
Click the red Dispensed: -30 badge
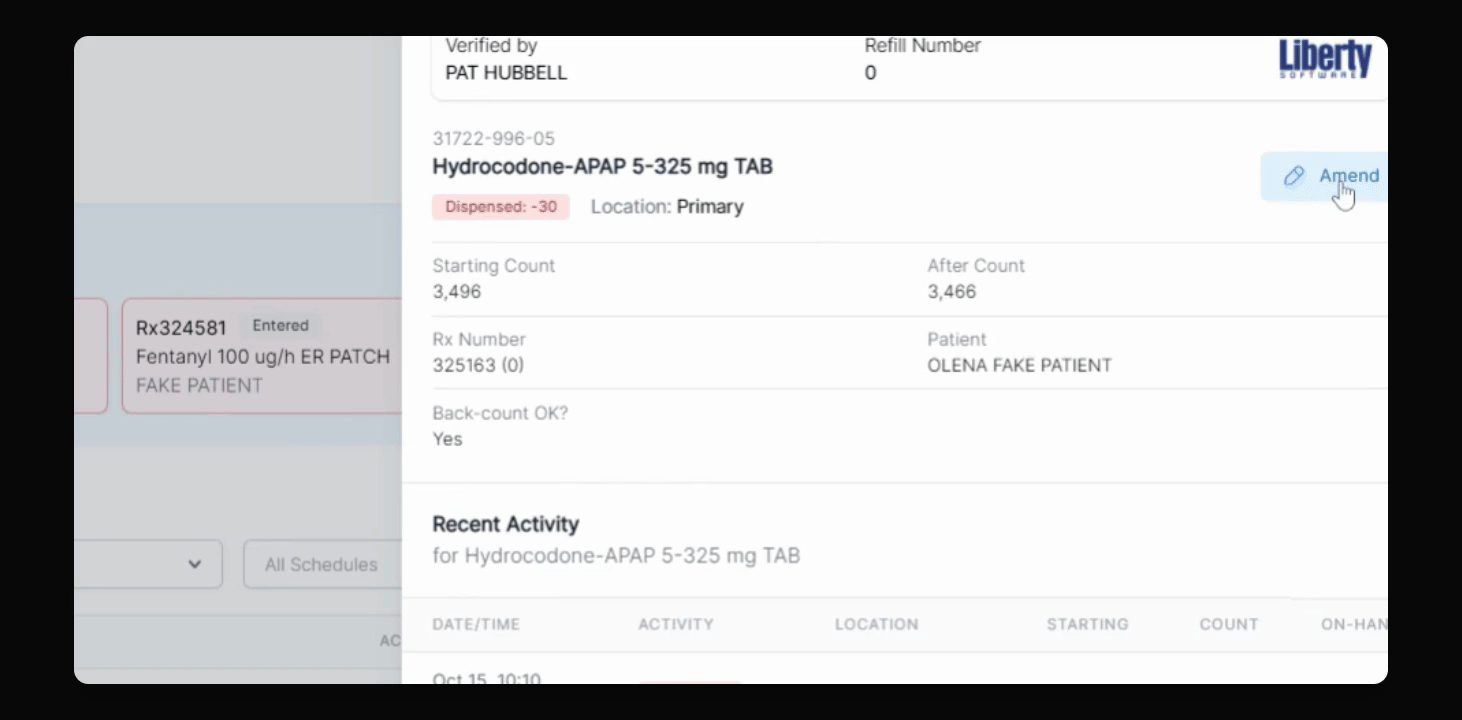pyautogui.click(x=501, y=207)
